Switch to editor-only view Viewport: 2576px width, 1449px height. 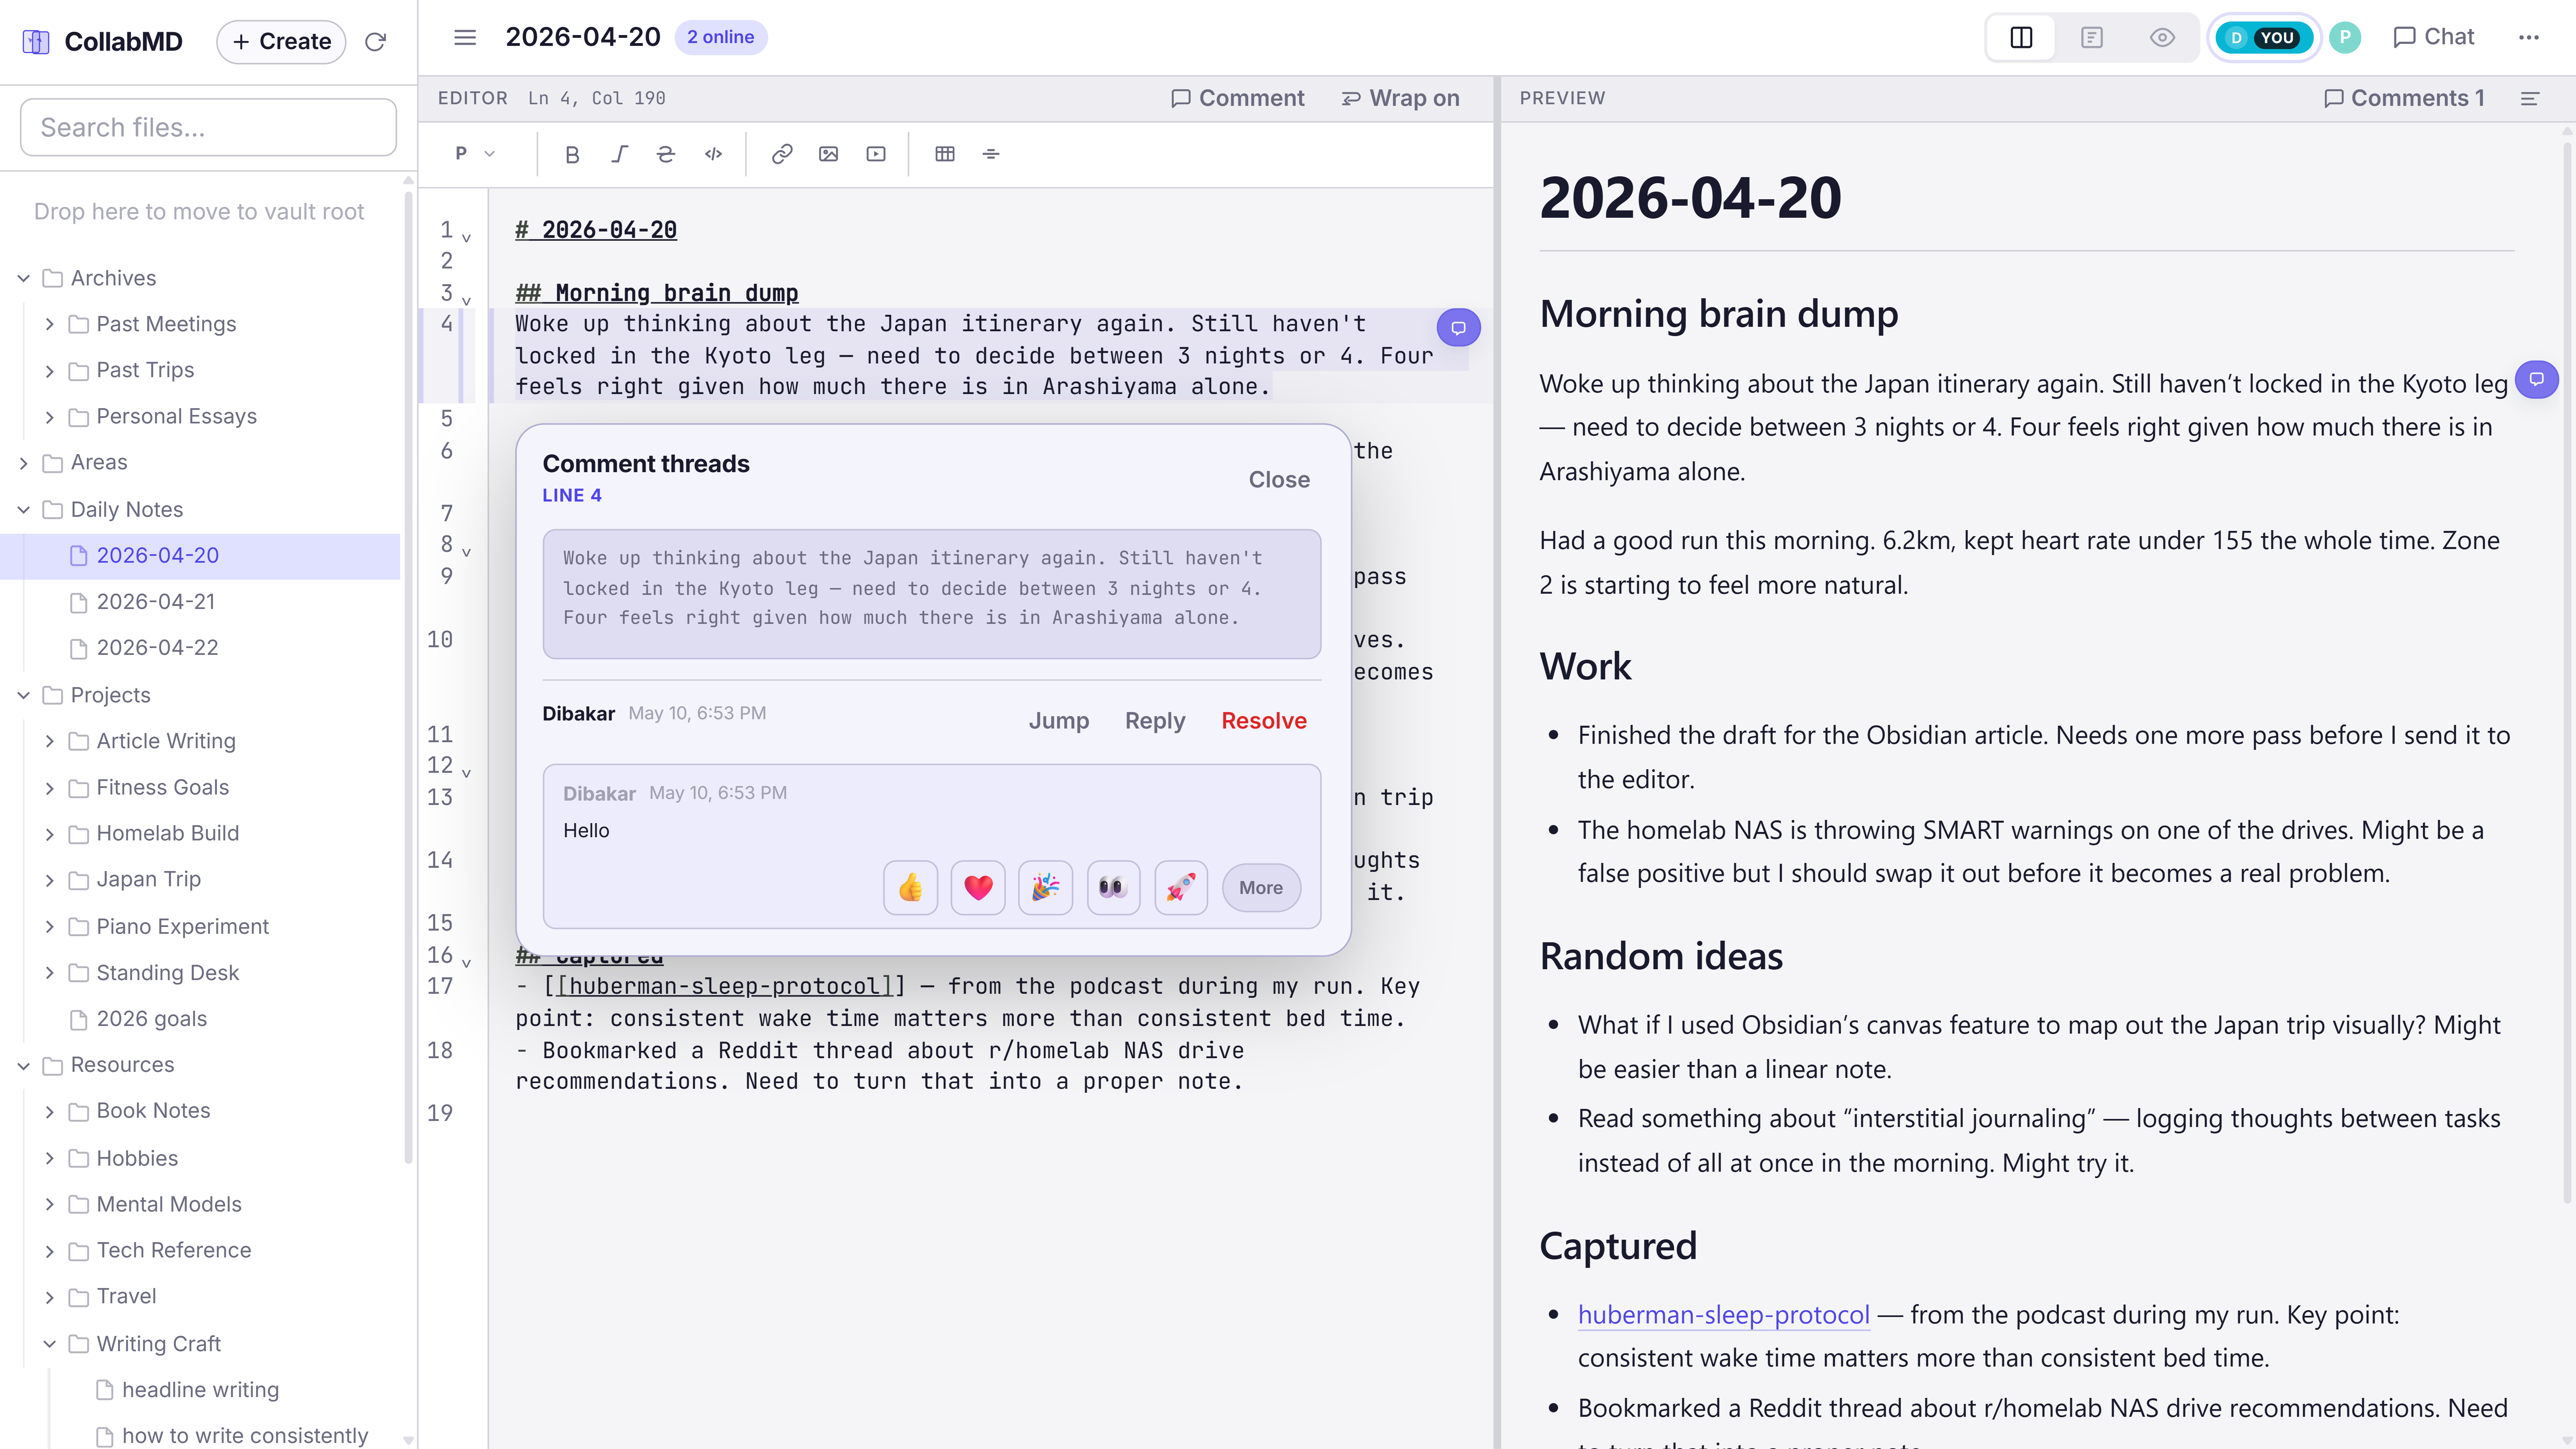pos(2092,37)
